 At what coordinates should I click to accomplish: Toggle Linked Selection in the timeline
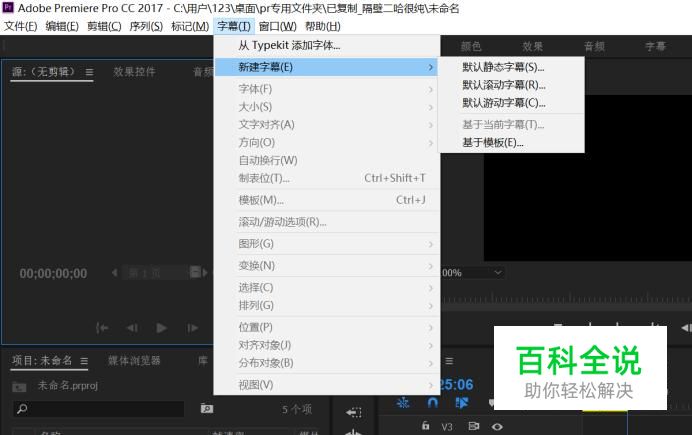[x=462, y=402]
